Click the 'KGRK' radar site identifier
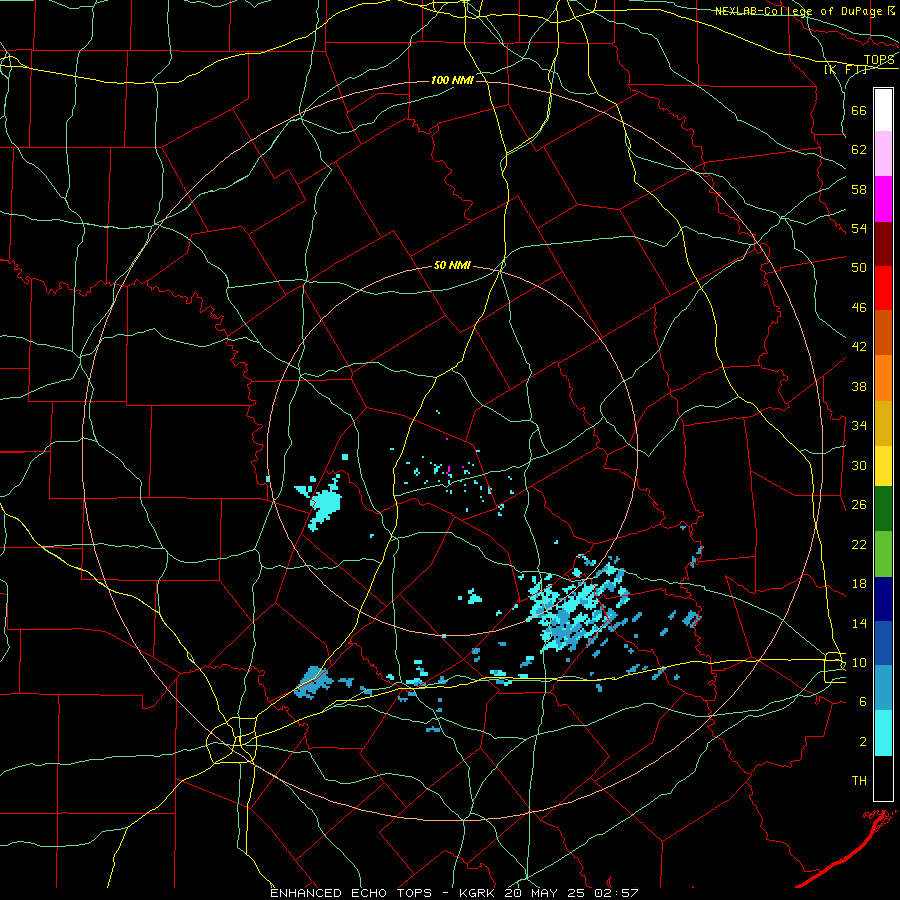 click(x=479, y=893)
